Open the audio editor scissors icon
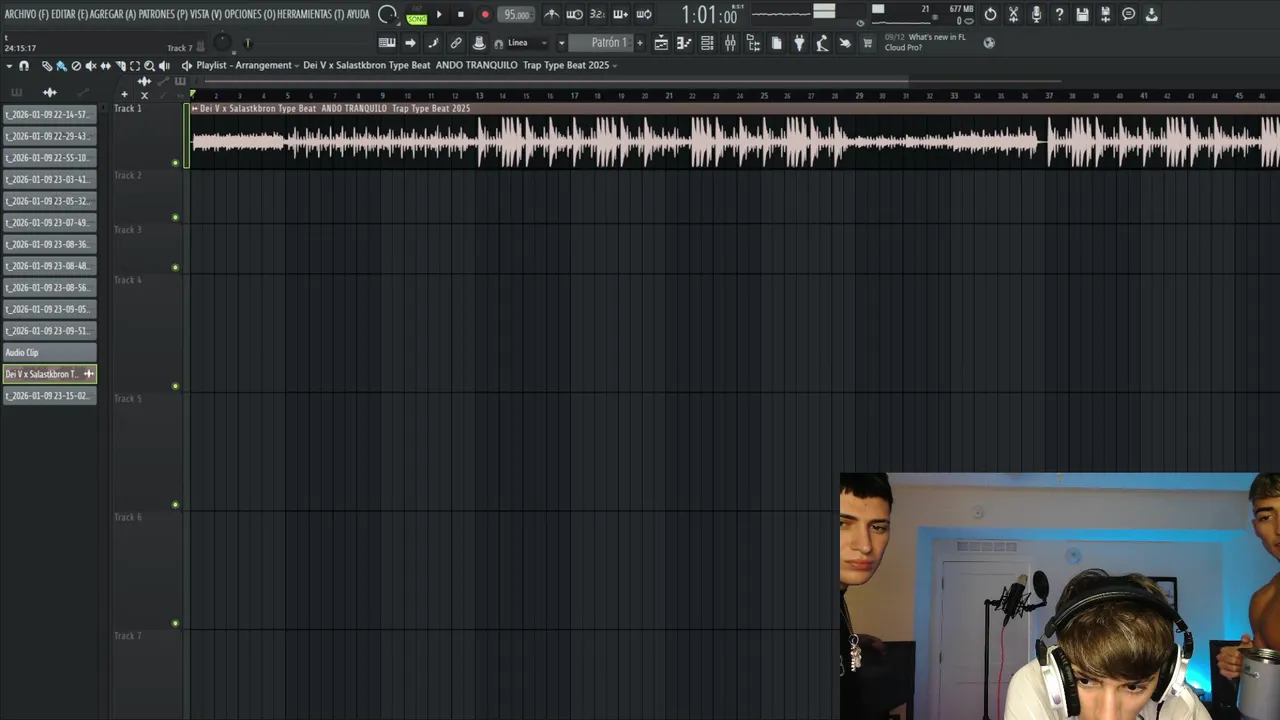This screenshot has width=1280, height=720. (1013, 14)
